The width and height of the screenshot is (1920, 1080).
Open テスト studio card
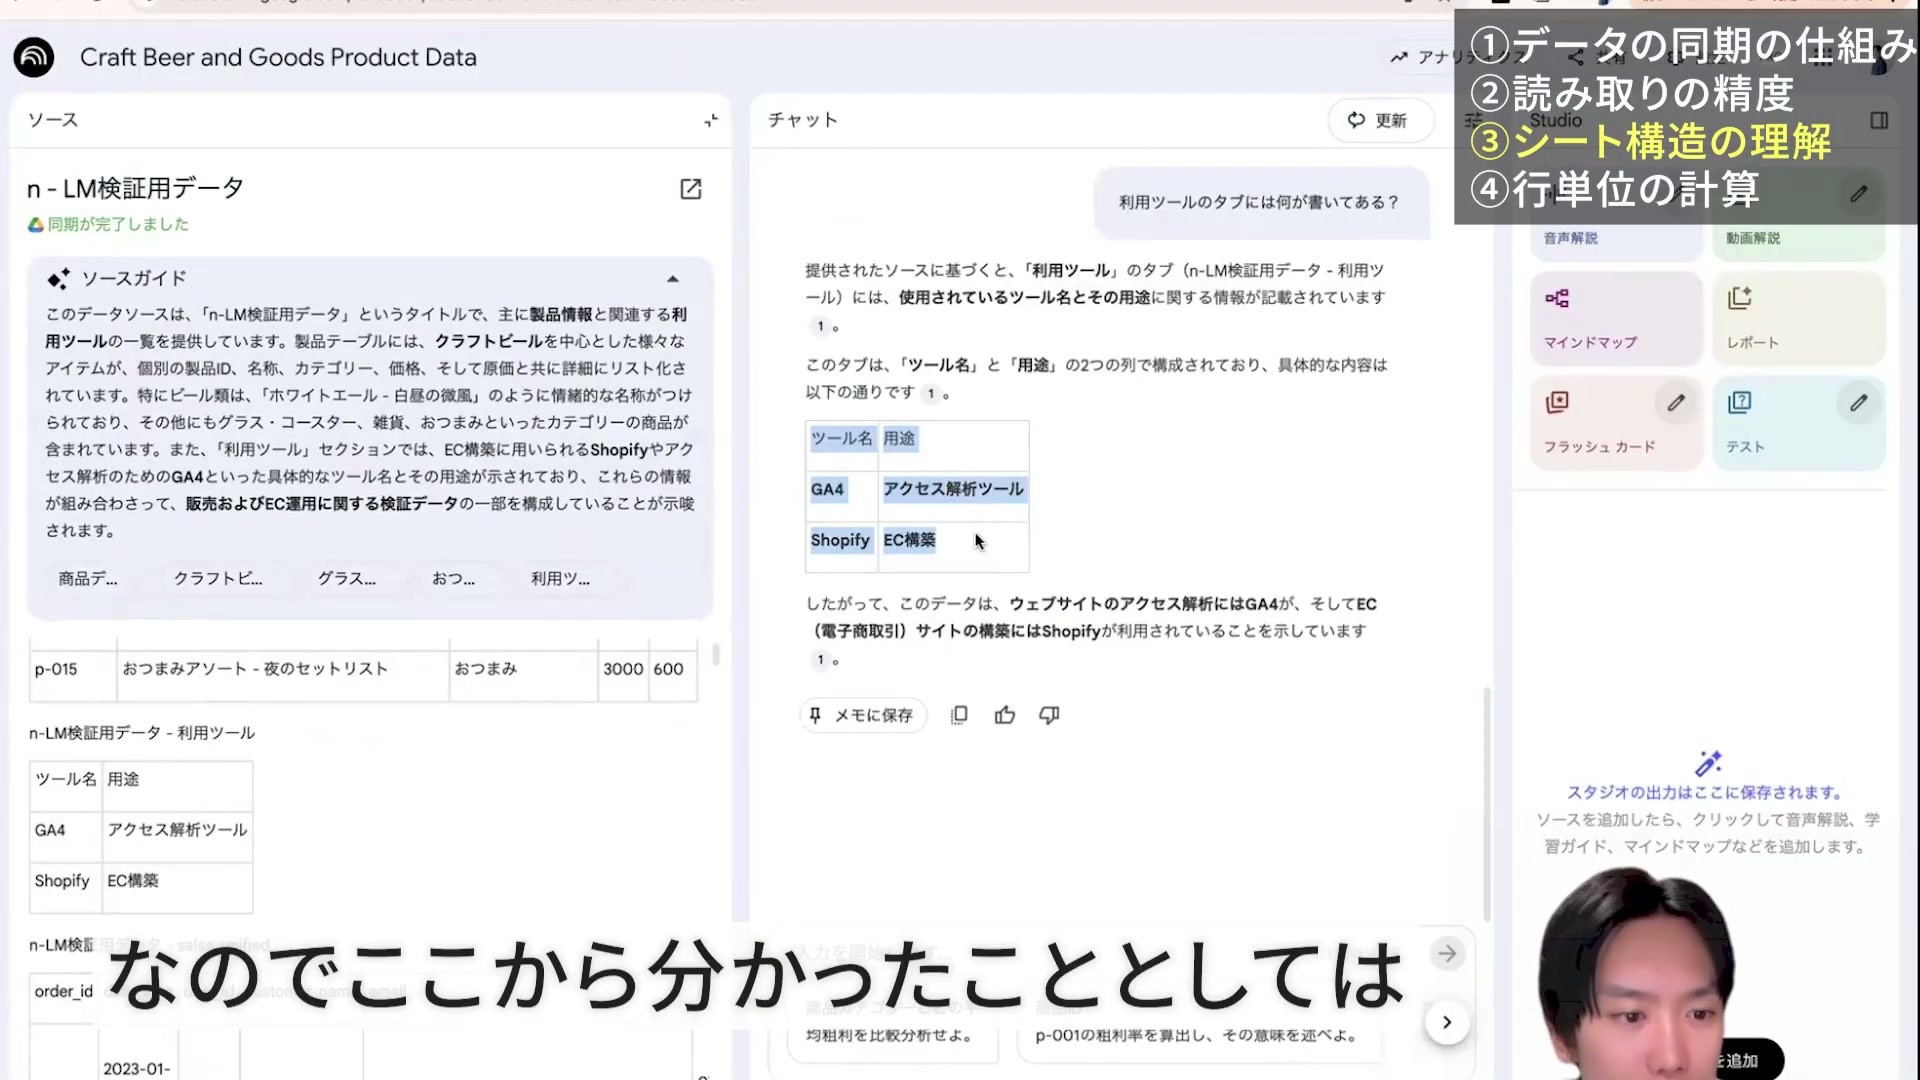pyautogui.click(x=1799, y=423)
